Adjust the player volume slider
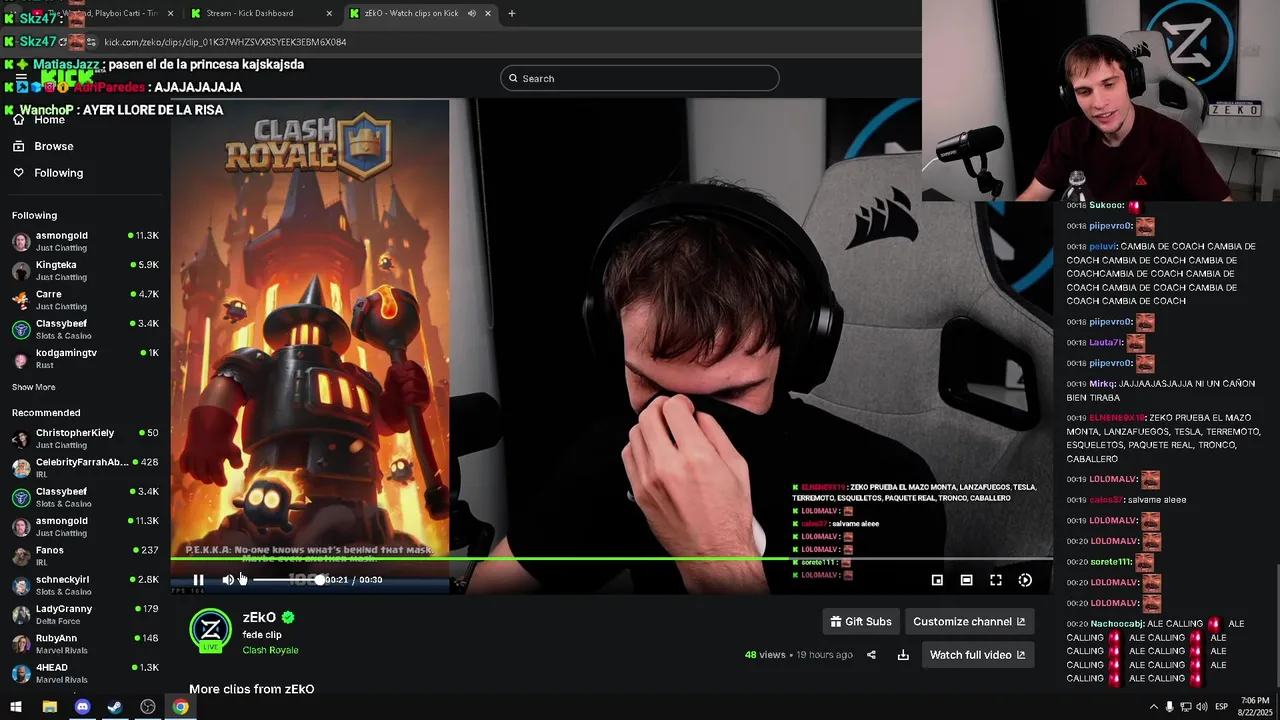The image size is (1280, 720). coord(286,580)
